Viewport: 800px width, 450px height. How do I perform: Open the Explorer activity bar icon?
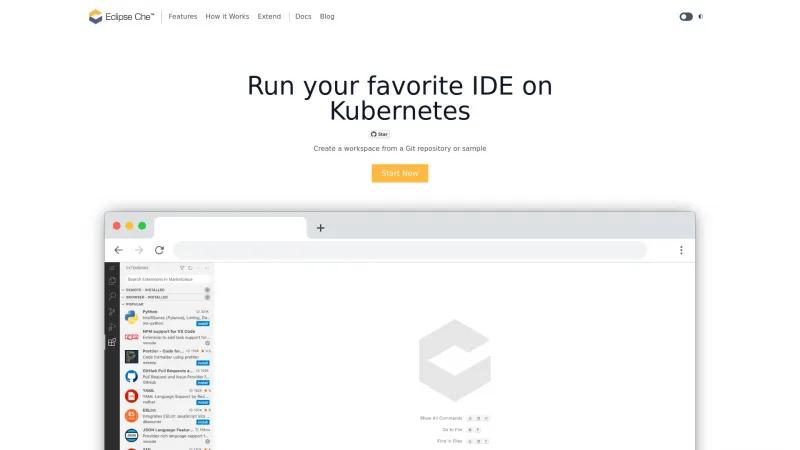coord(112,281)
